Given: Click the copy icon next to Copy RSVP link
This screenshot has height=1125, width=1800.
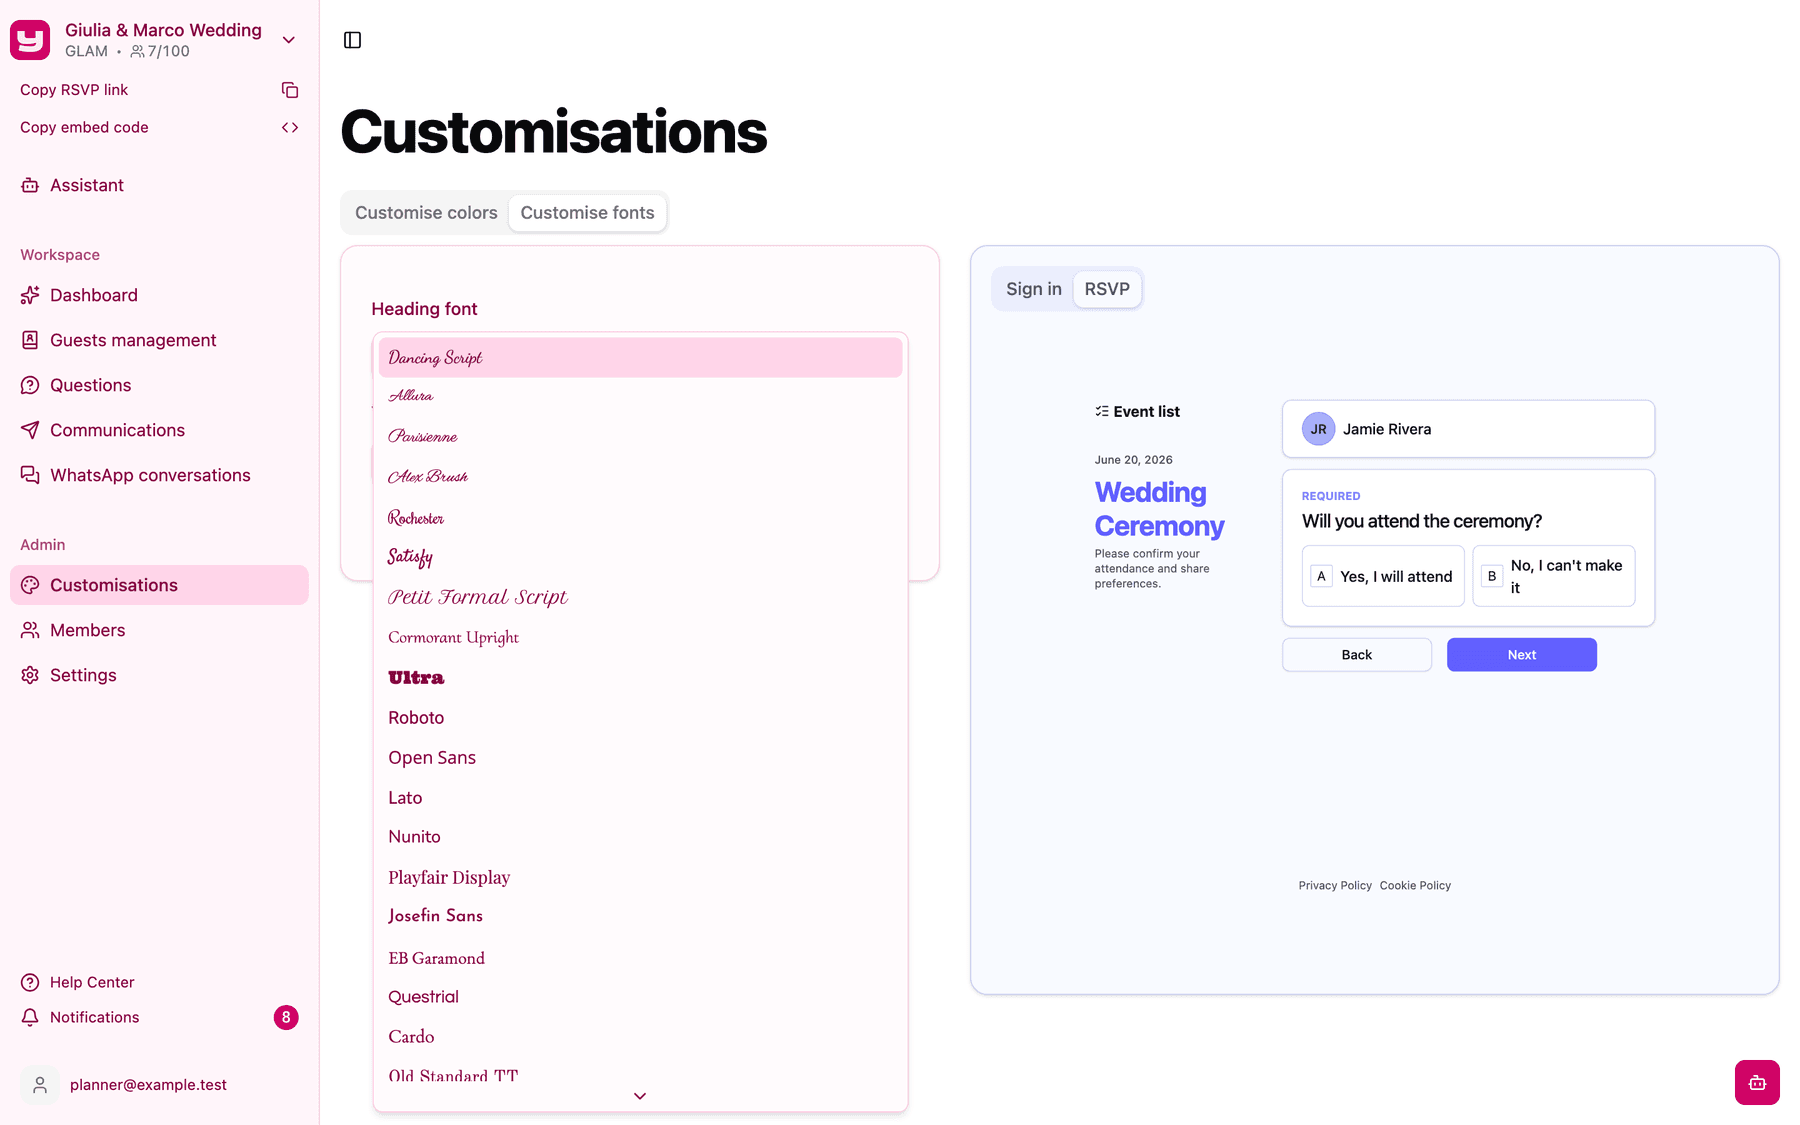Looking at the screenshot, I should click(x=290, y=90).
